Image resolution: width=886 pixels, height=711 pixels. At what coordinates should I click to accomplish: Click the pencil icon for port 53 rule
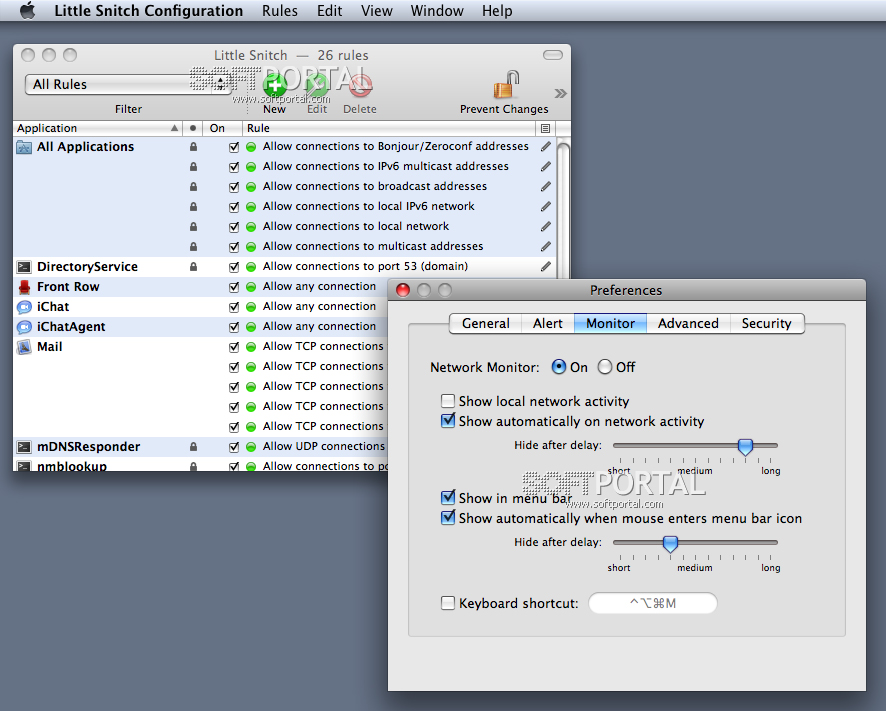tap(545, 267)
